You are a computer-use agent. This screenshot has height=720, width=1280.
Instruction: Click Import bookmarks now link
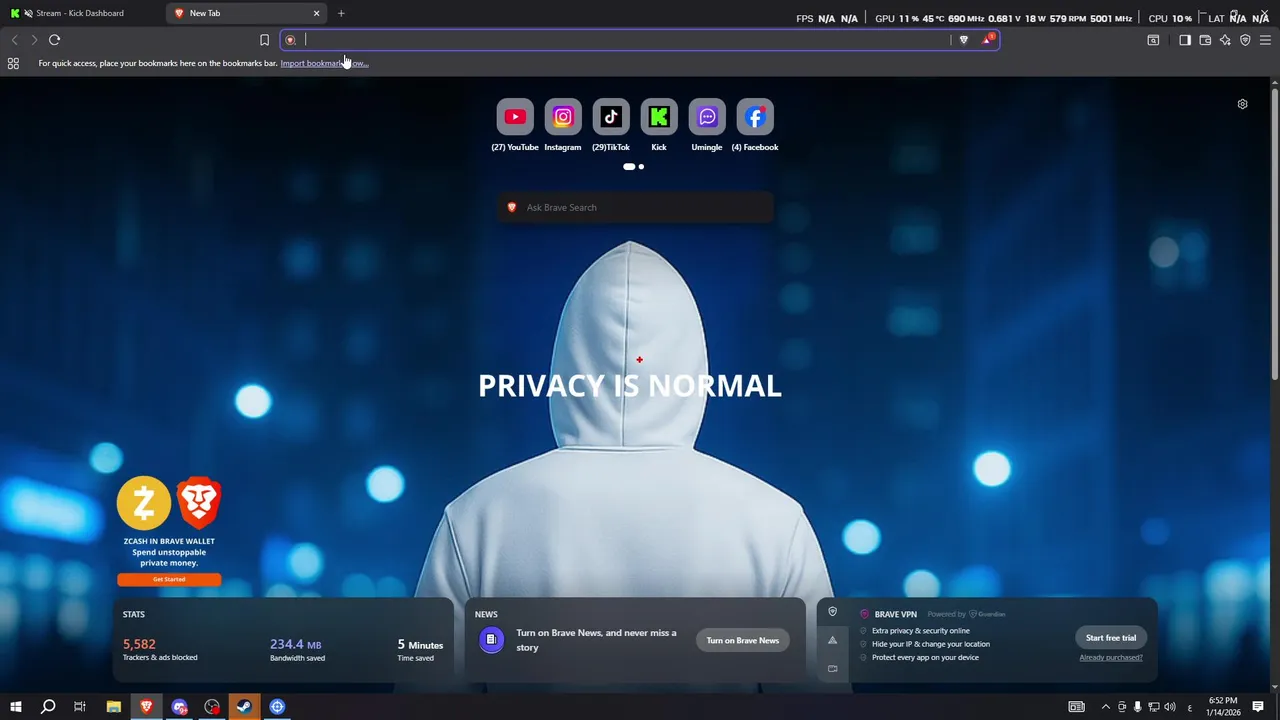click(324, 63)
